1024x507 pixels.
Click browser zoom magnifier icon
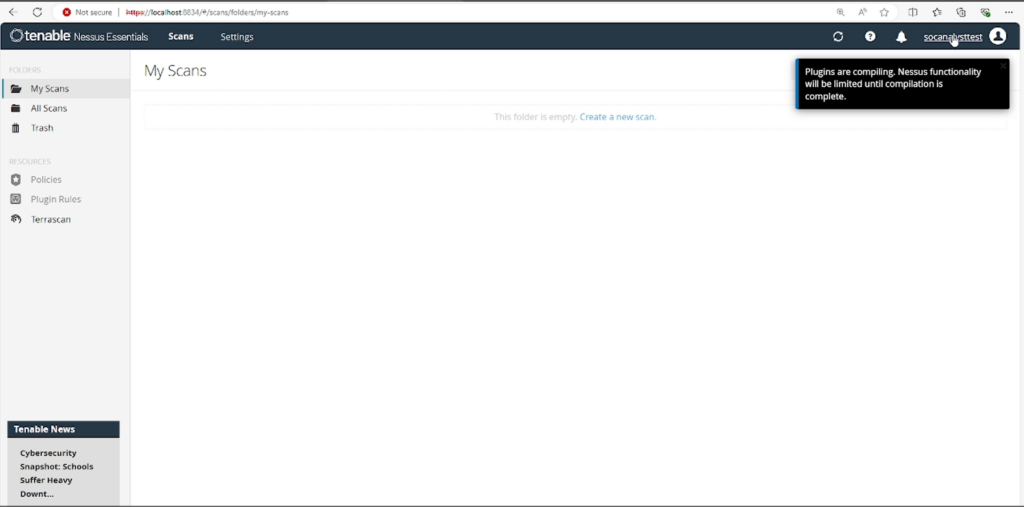[x=838, y=12]
